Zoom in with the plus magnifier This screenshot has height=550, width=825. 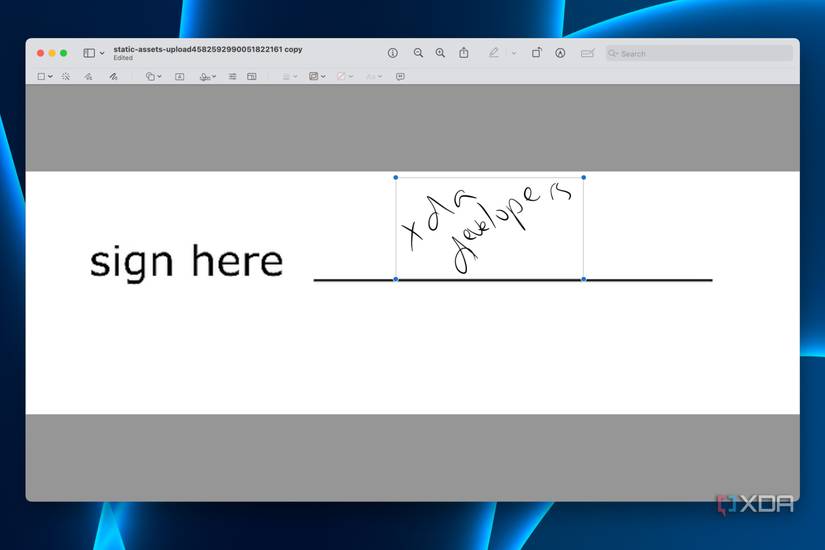(440, 53)
